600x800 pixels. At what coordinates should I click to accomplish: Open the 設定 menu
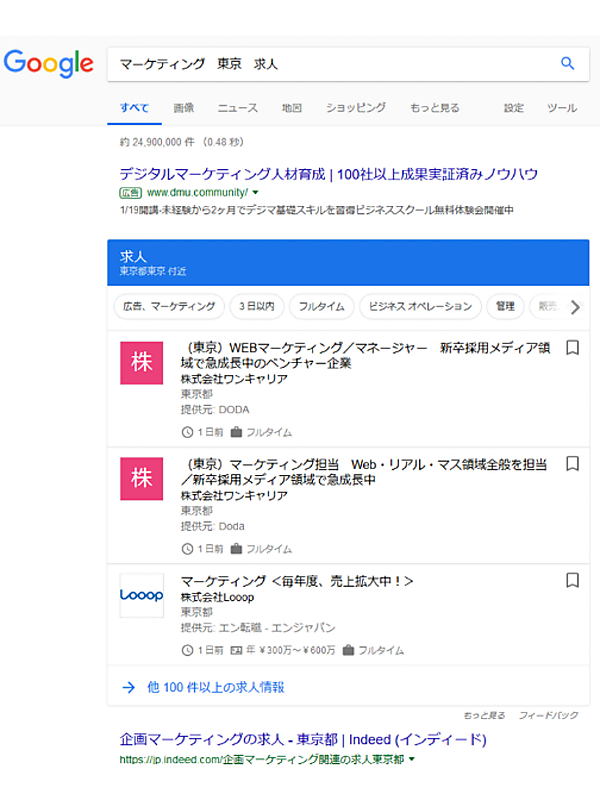click(513, 108)
